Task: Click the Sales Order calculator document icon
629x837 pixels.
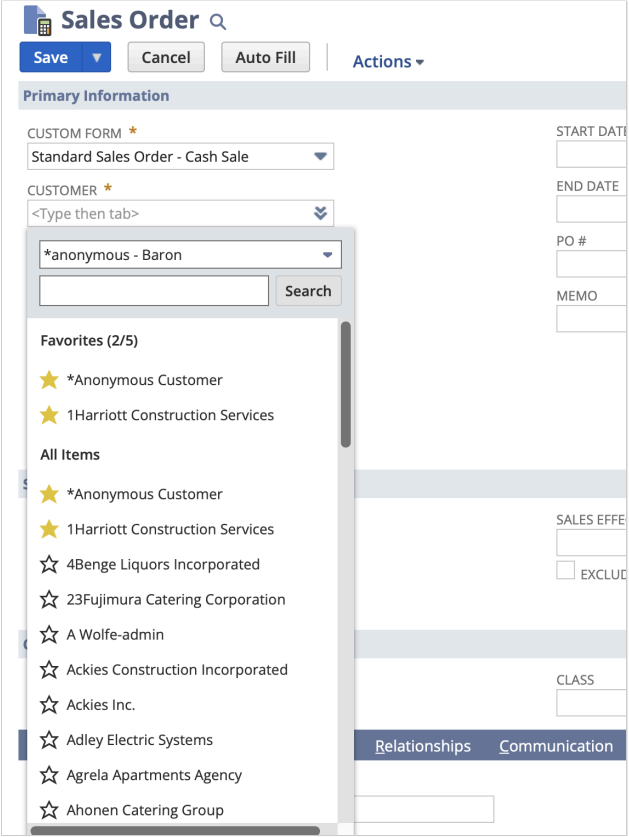Action: point(37,20)
